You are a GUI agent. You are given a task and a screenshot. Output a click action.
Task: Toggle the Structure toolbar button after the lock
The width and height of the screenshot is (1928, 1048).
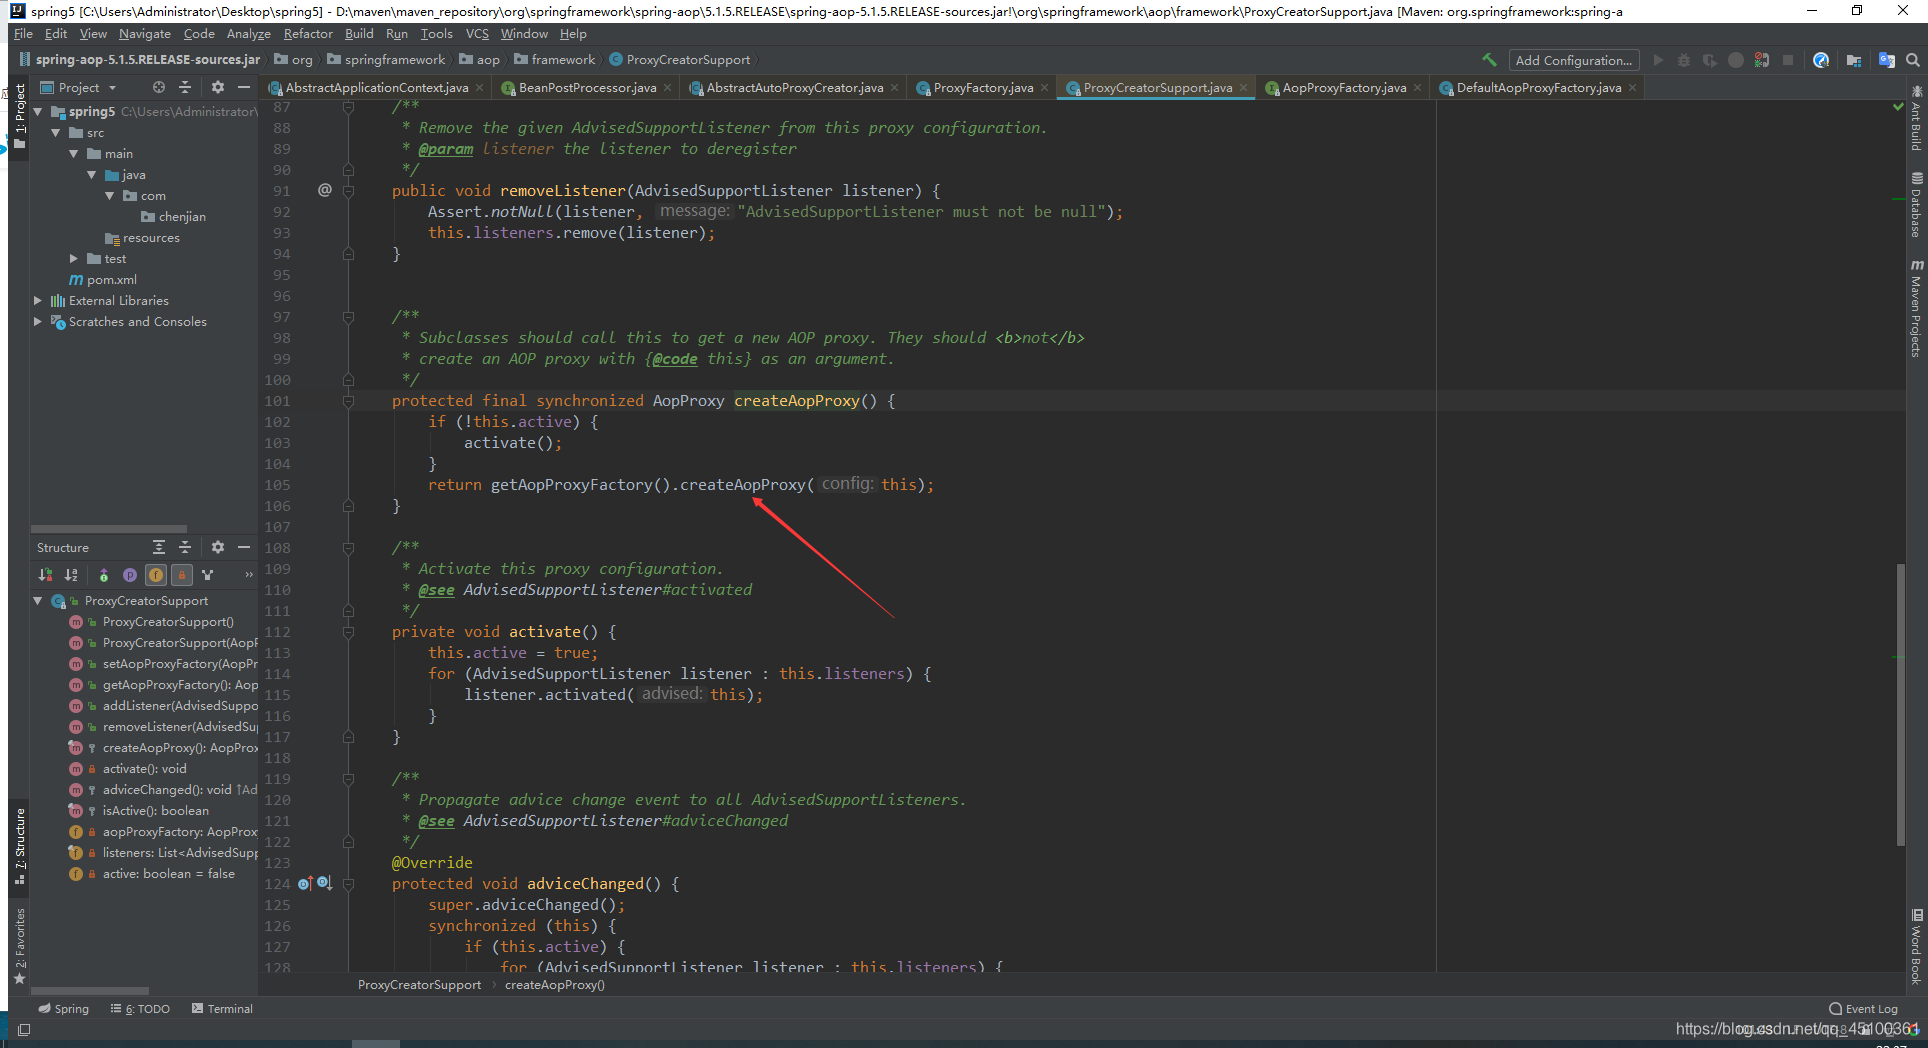[208, 575]
